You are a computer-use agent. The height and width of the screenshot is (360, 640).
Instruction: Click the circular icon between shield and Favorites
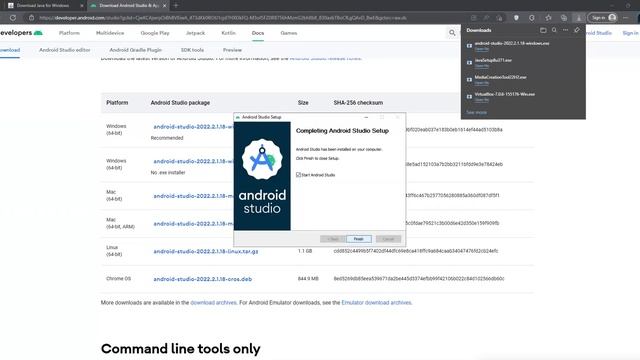pyautogui.click(x=532, y=18)
